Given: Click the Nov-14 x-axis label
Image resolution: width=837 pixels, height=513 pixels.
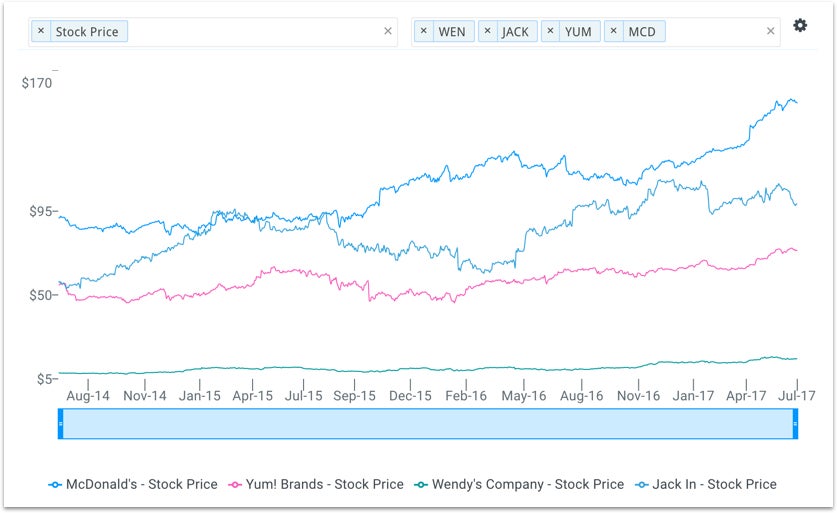Looking at the screenshot, I should tap(145, 396).
